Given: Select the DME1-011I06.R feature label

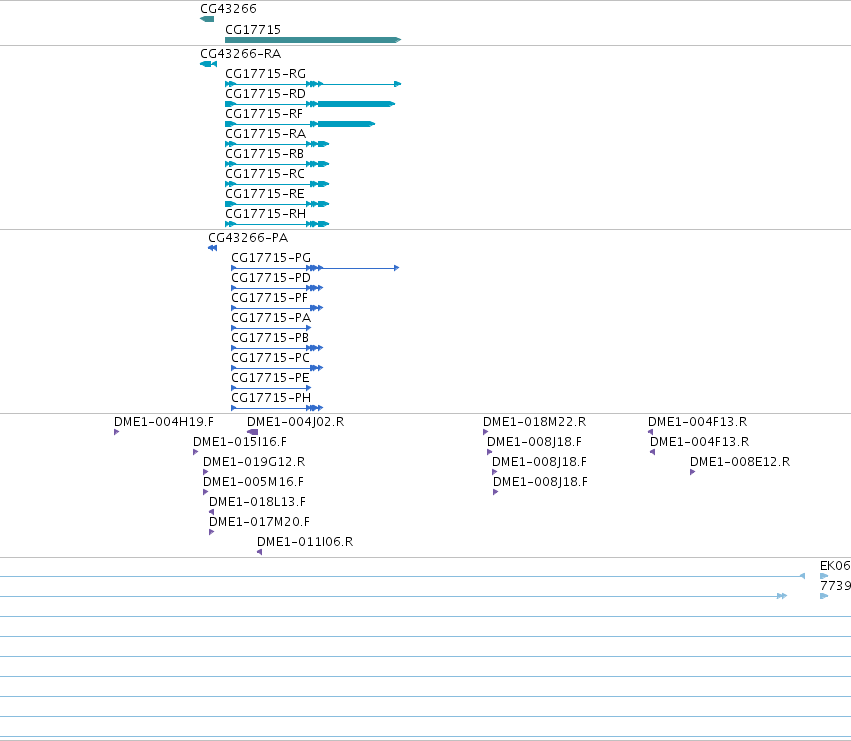Looking at the screenshot, I should click(305, 542).
